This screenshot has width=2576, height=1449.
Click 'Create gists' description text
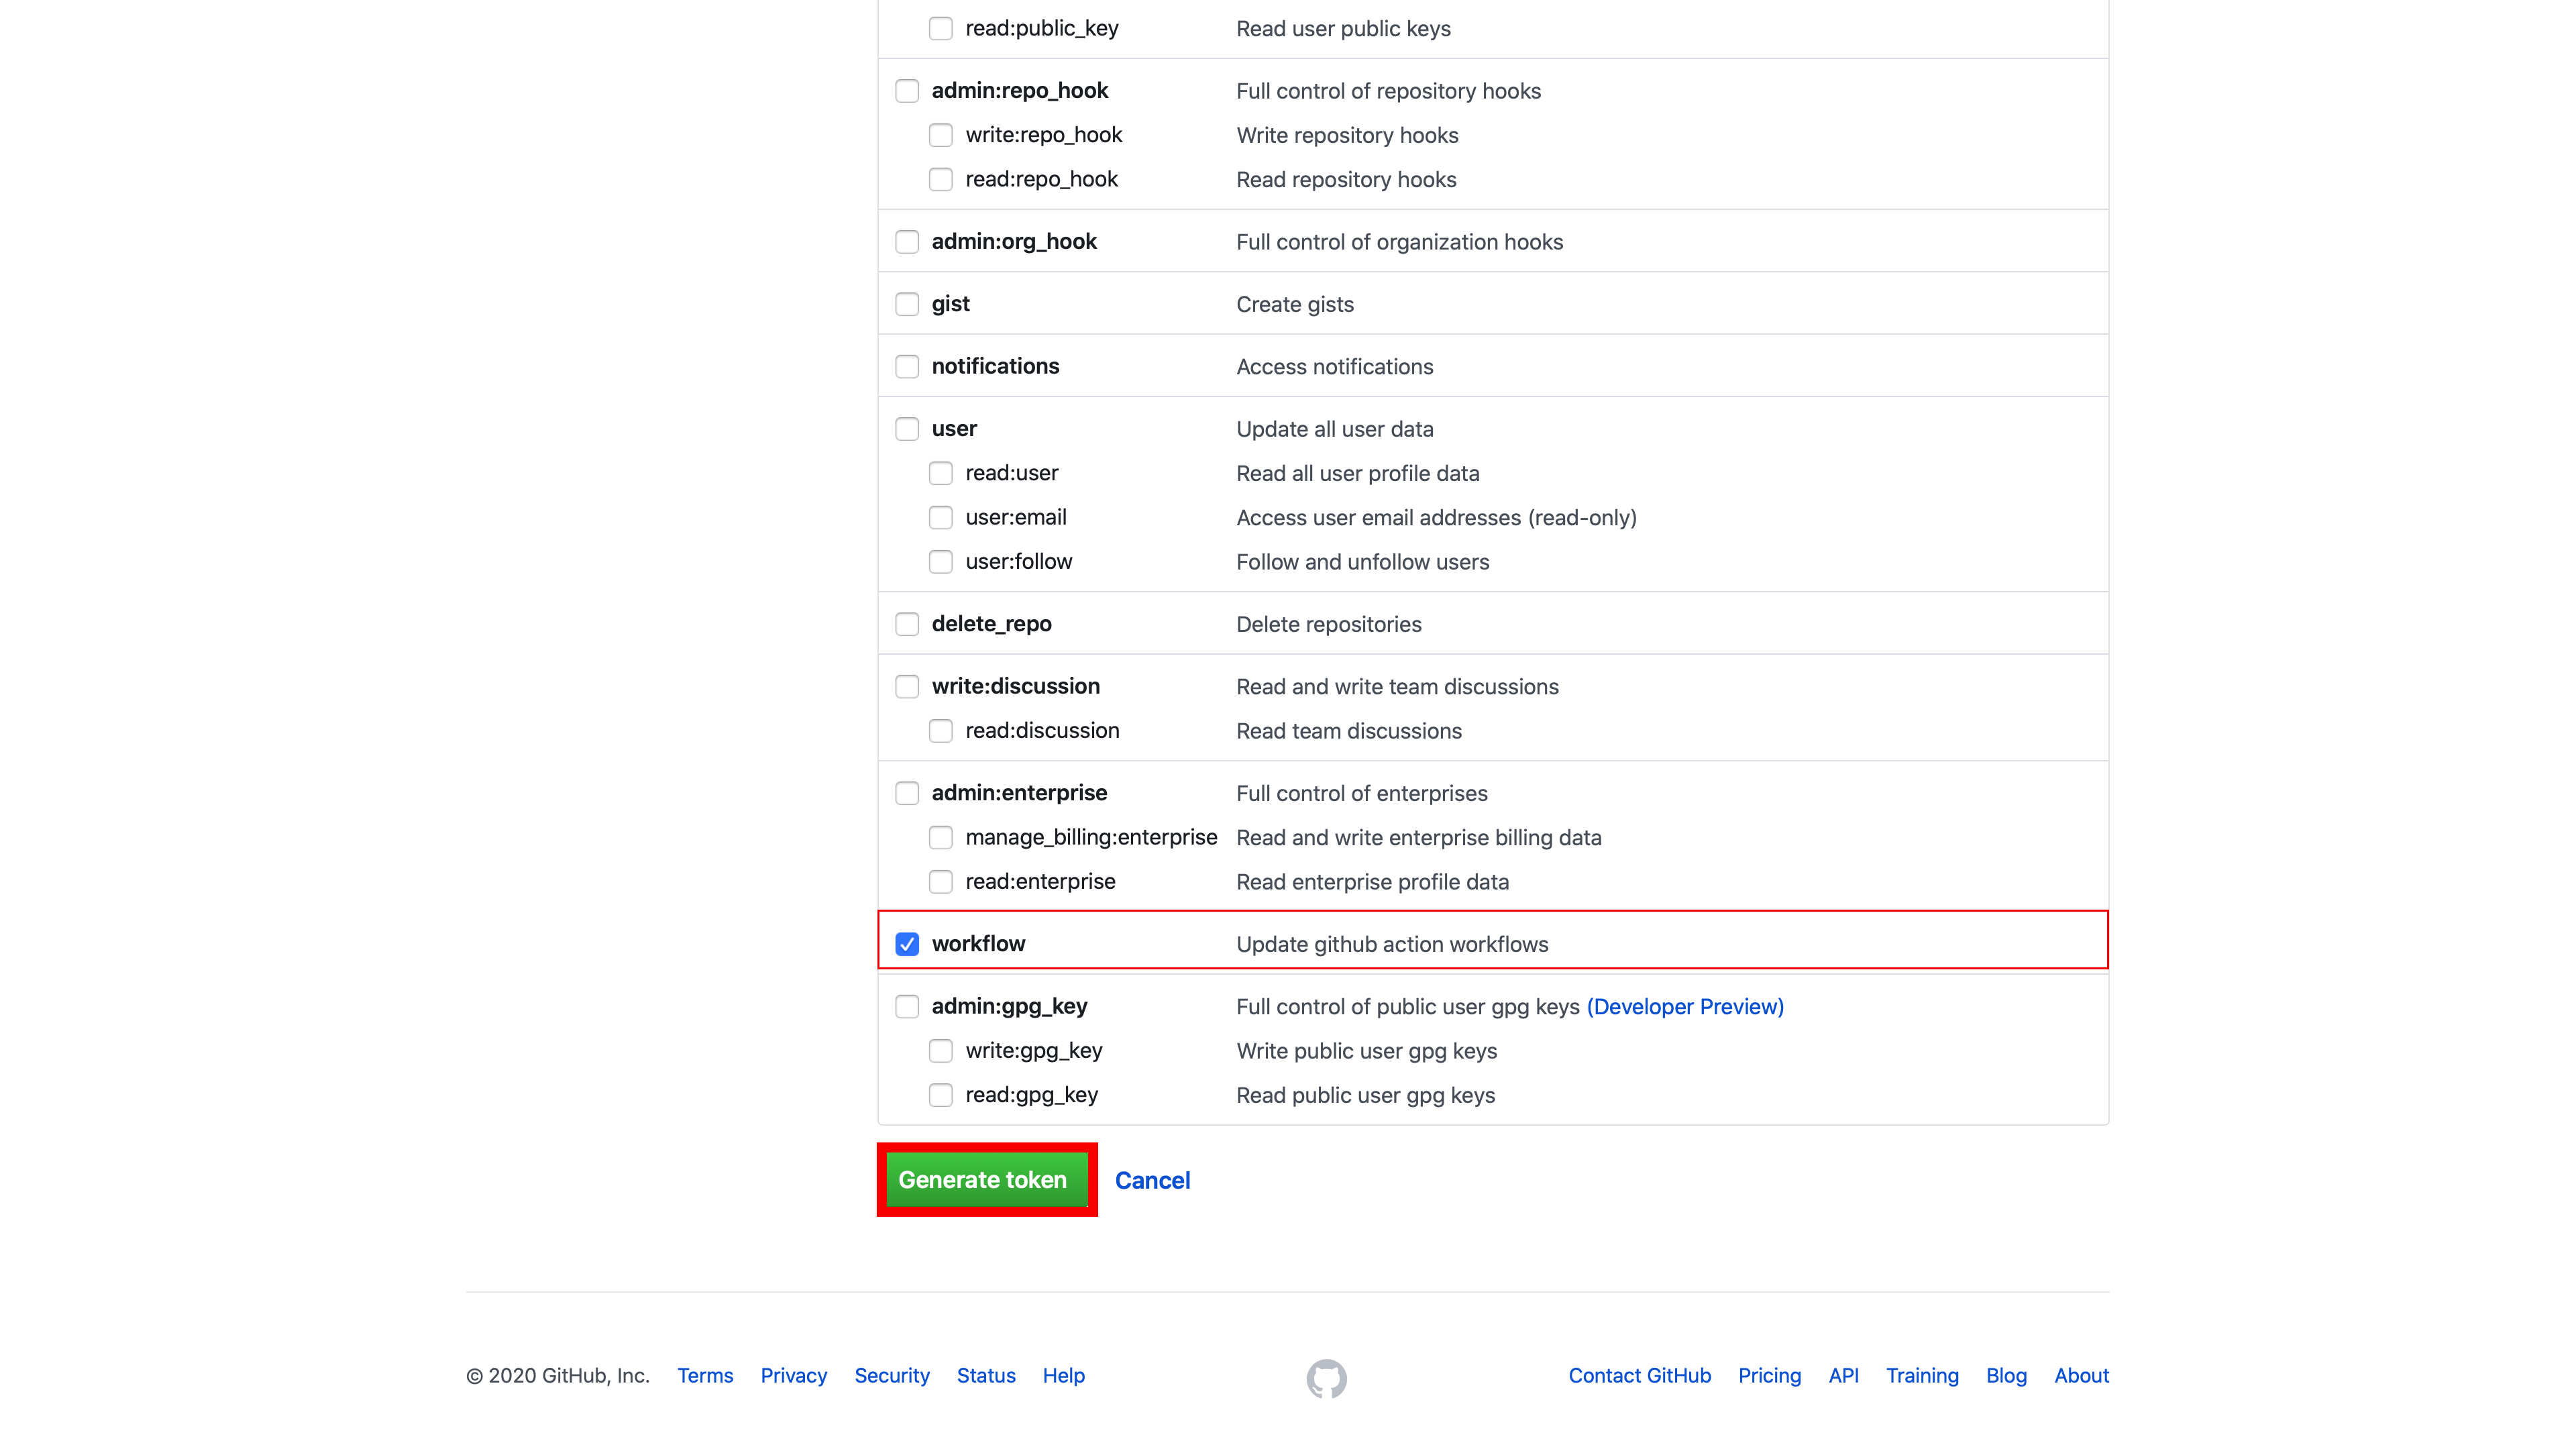click(x=1295, y=305)
